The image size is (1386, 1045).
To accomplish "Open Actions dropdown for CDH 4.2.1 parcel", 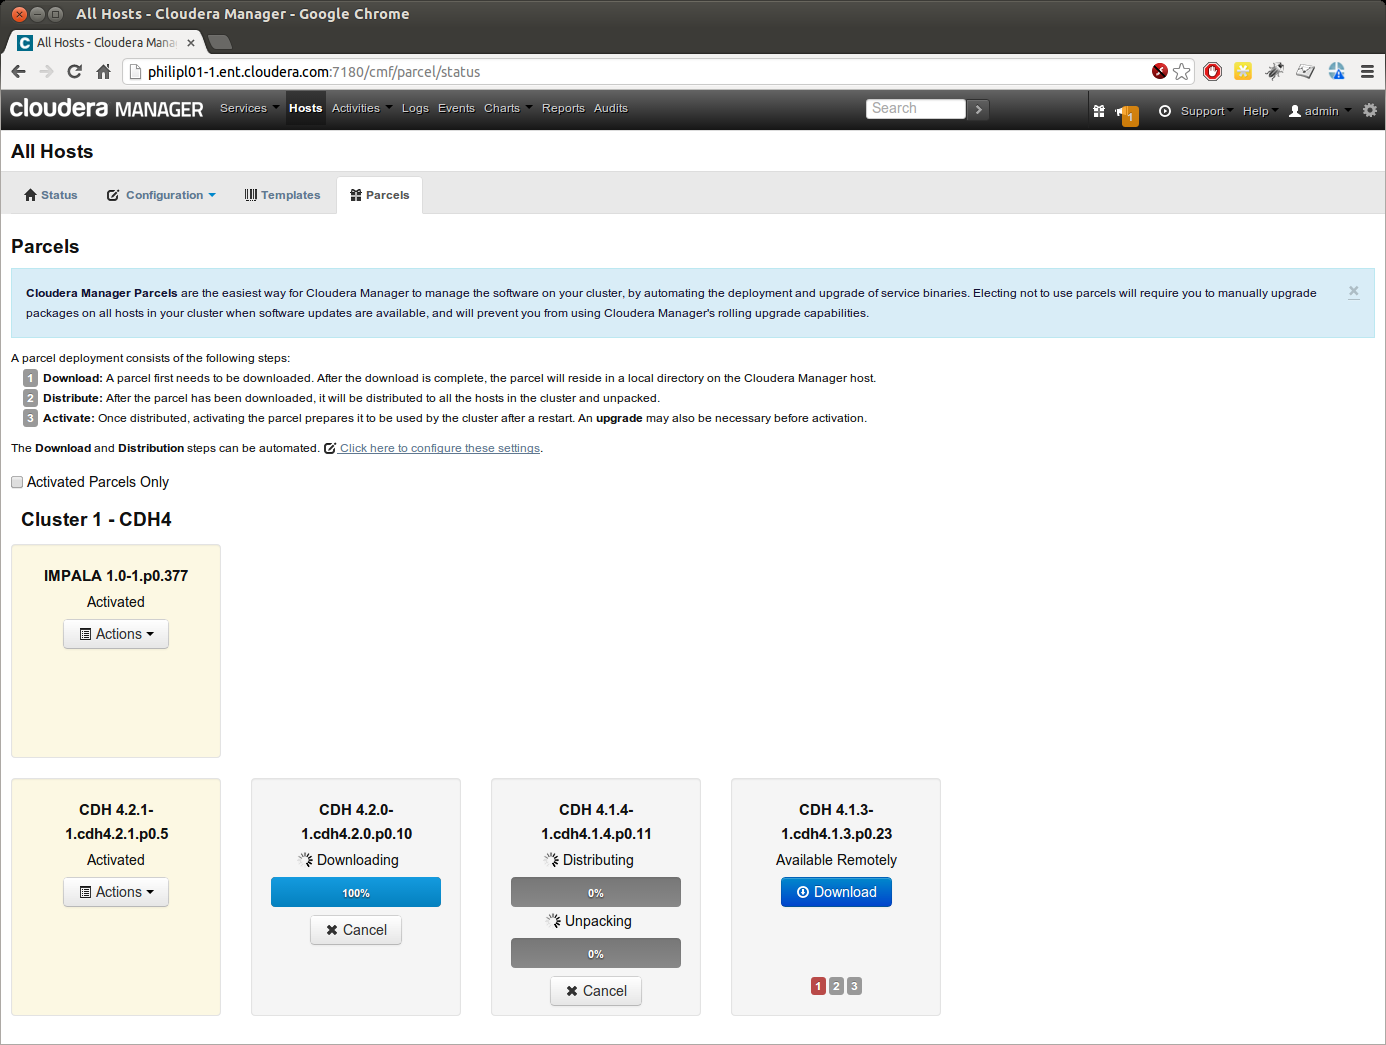I will (x=116, y=892).
